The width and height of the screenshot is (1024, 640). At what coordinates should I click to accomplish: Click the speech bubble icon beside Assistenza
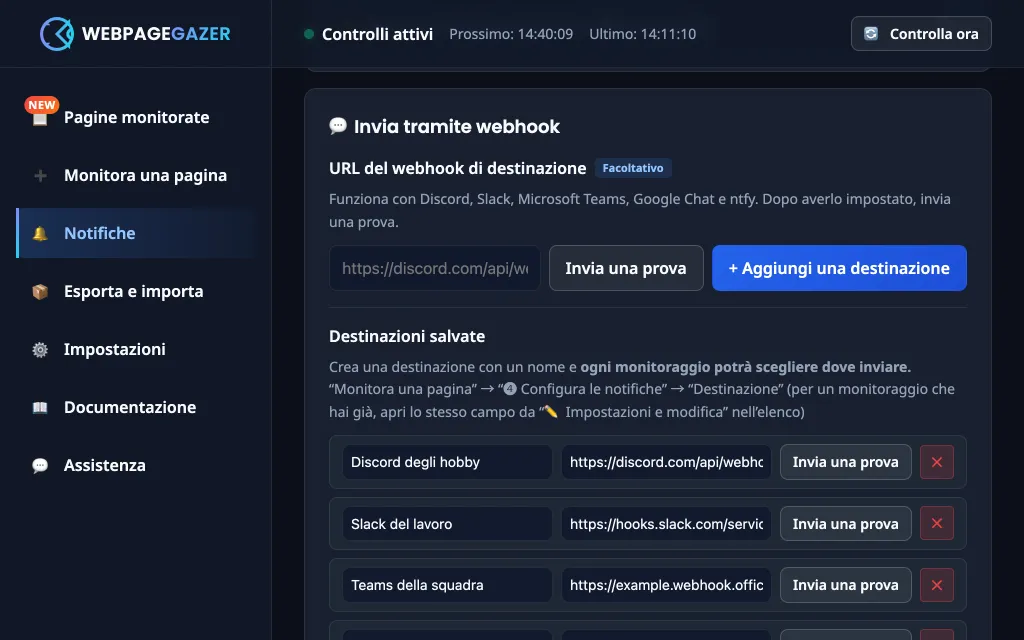[x=40, y=466]
